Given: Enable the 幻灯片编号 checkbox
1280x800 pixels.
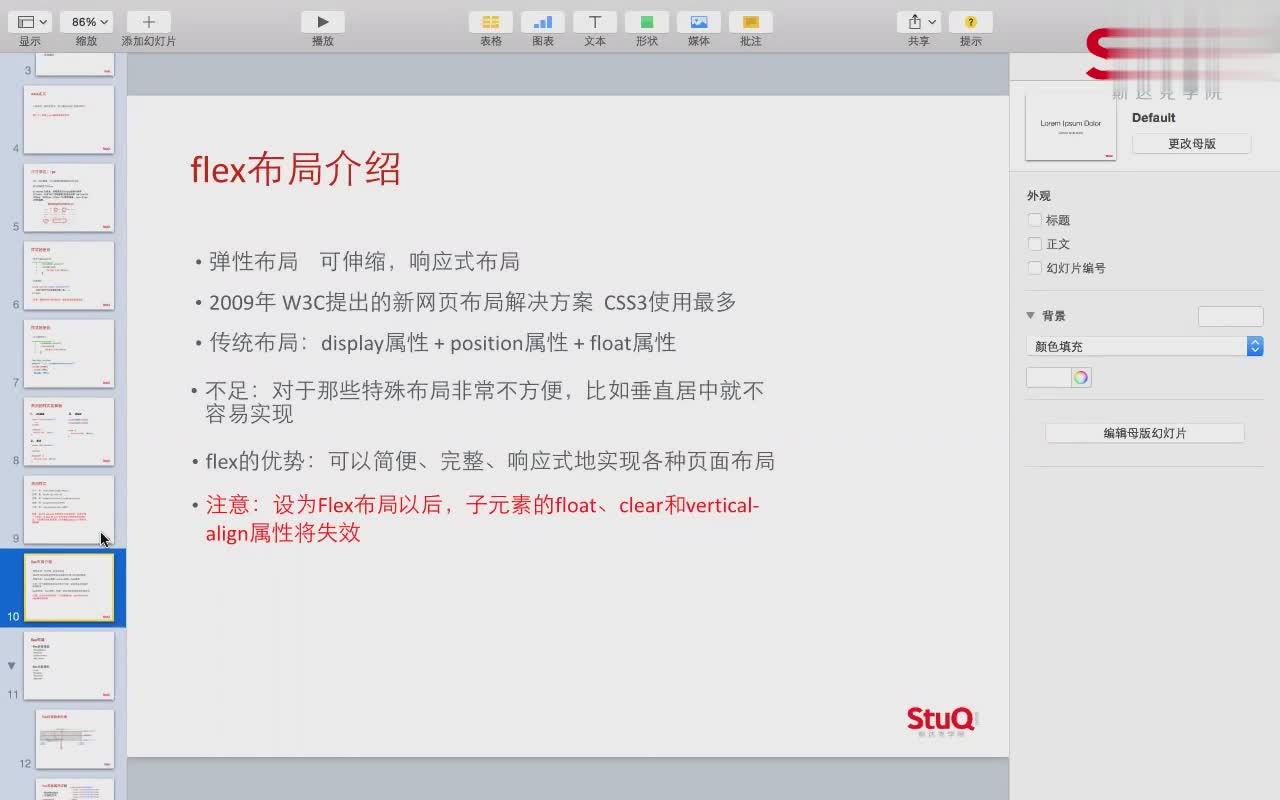Looking at the screenshot, I should [x=1035, y=268].
